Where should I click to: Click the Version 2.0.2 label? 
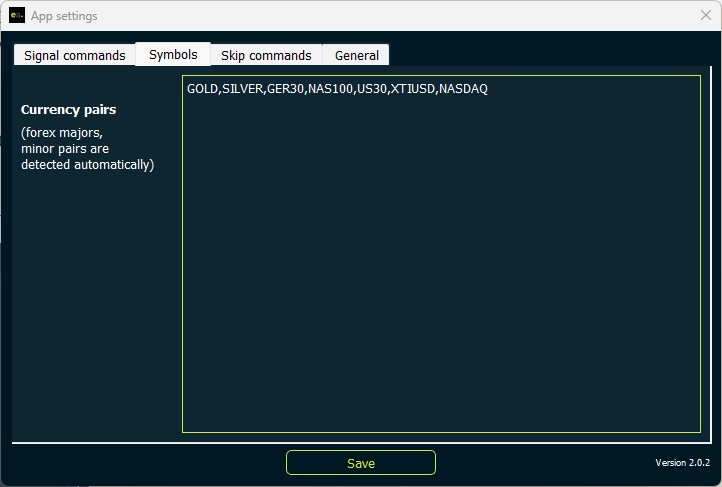pos(682,463)
